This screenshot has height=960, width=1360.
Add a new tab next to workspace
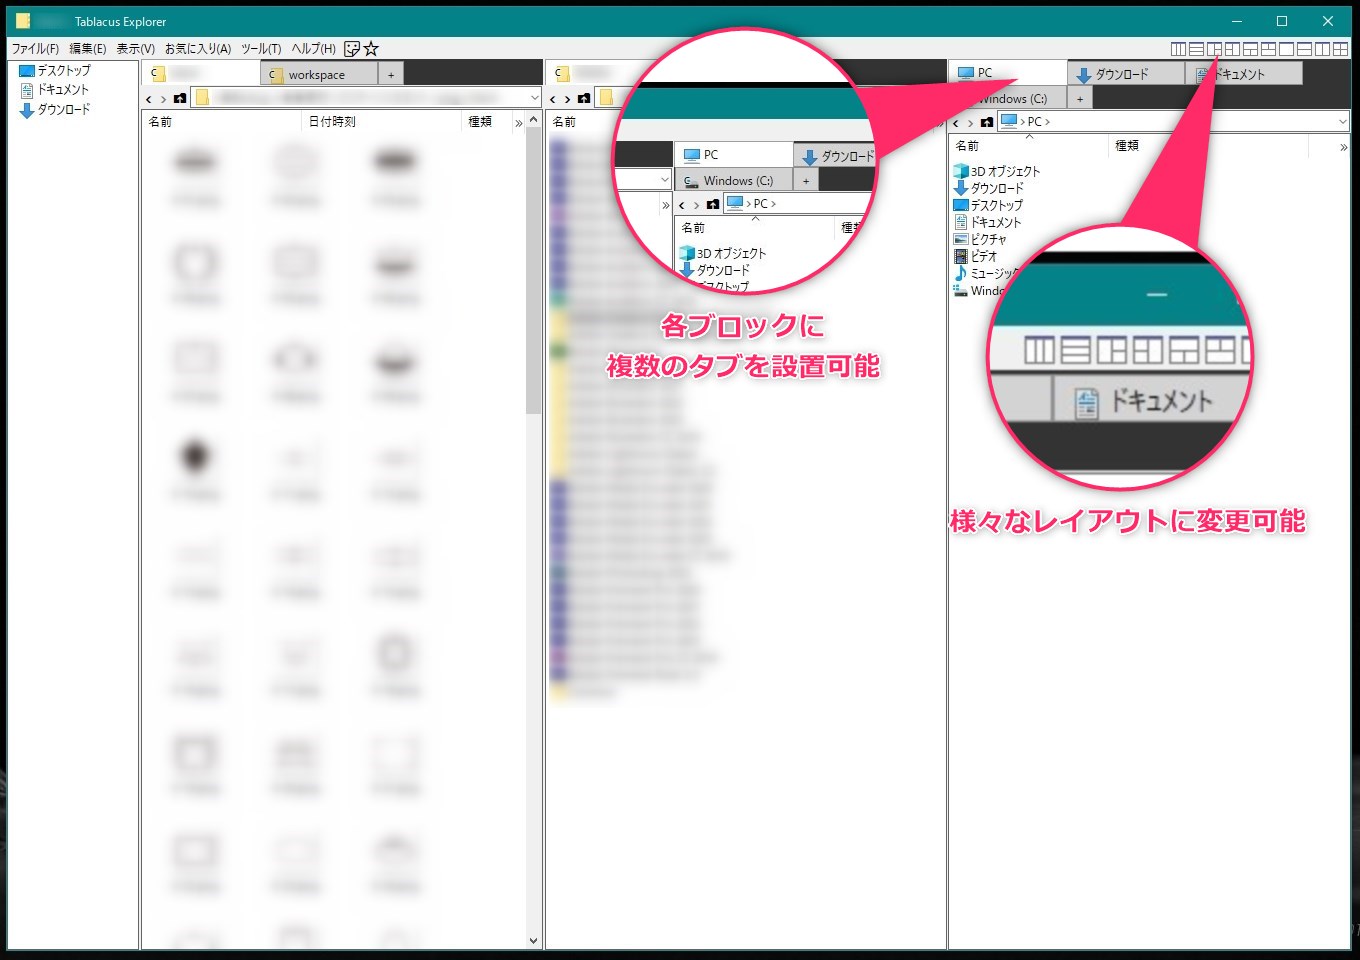391,74
